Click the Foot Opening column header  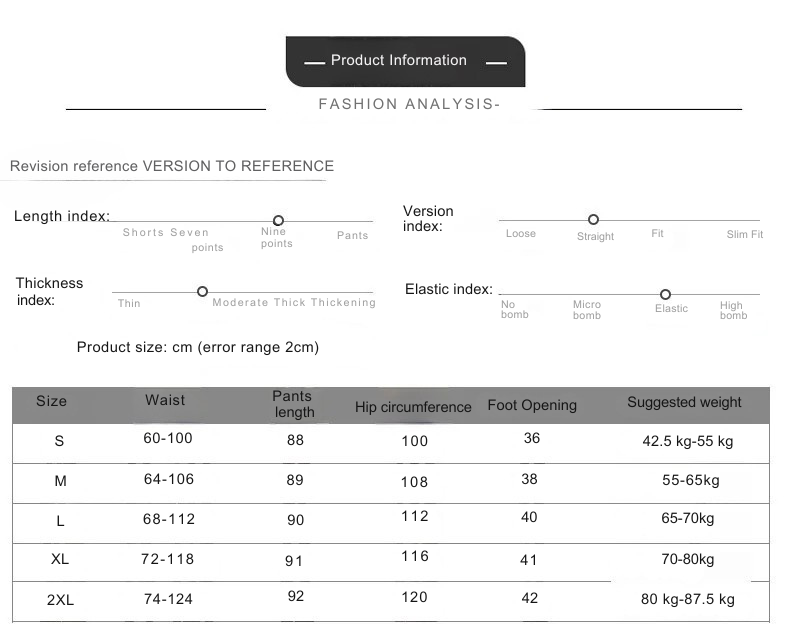click(532, 405)
